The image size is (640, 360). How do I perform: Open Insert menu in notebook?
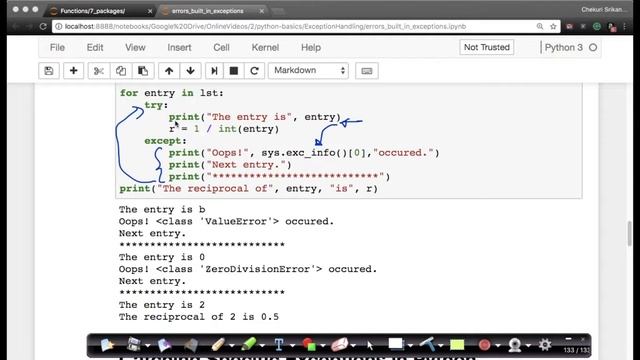point(179,47)
